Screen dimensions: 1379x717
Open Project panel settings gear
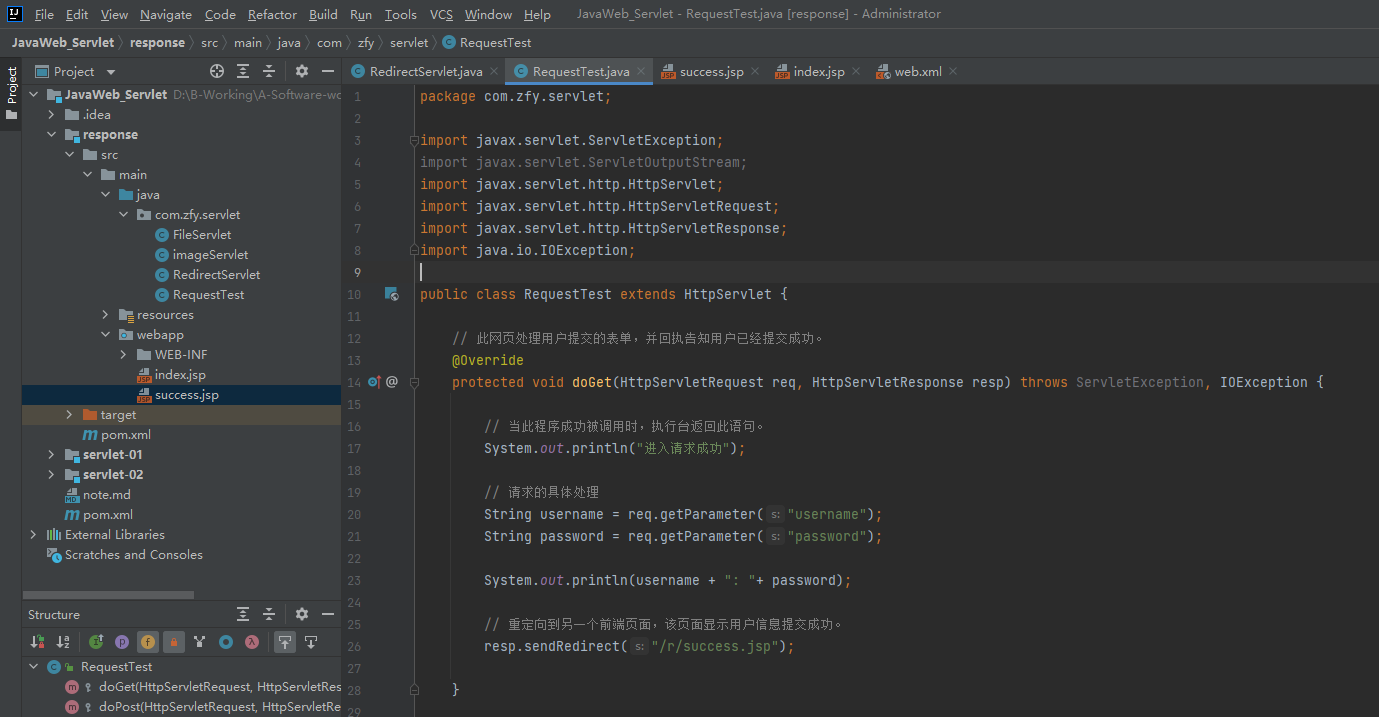click(302, 71)
